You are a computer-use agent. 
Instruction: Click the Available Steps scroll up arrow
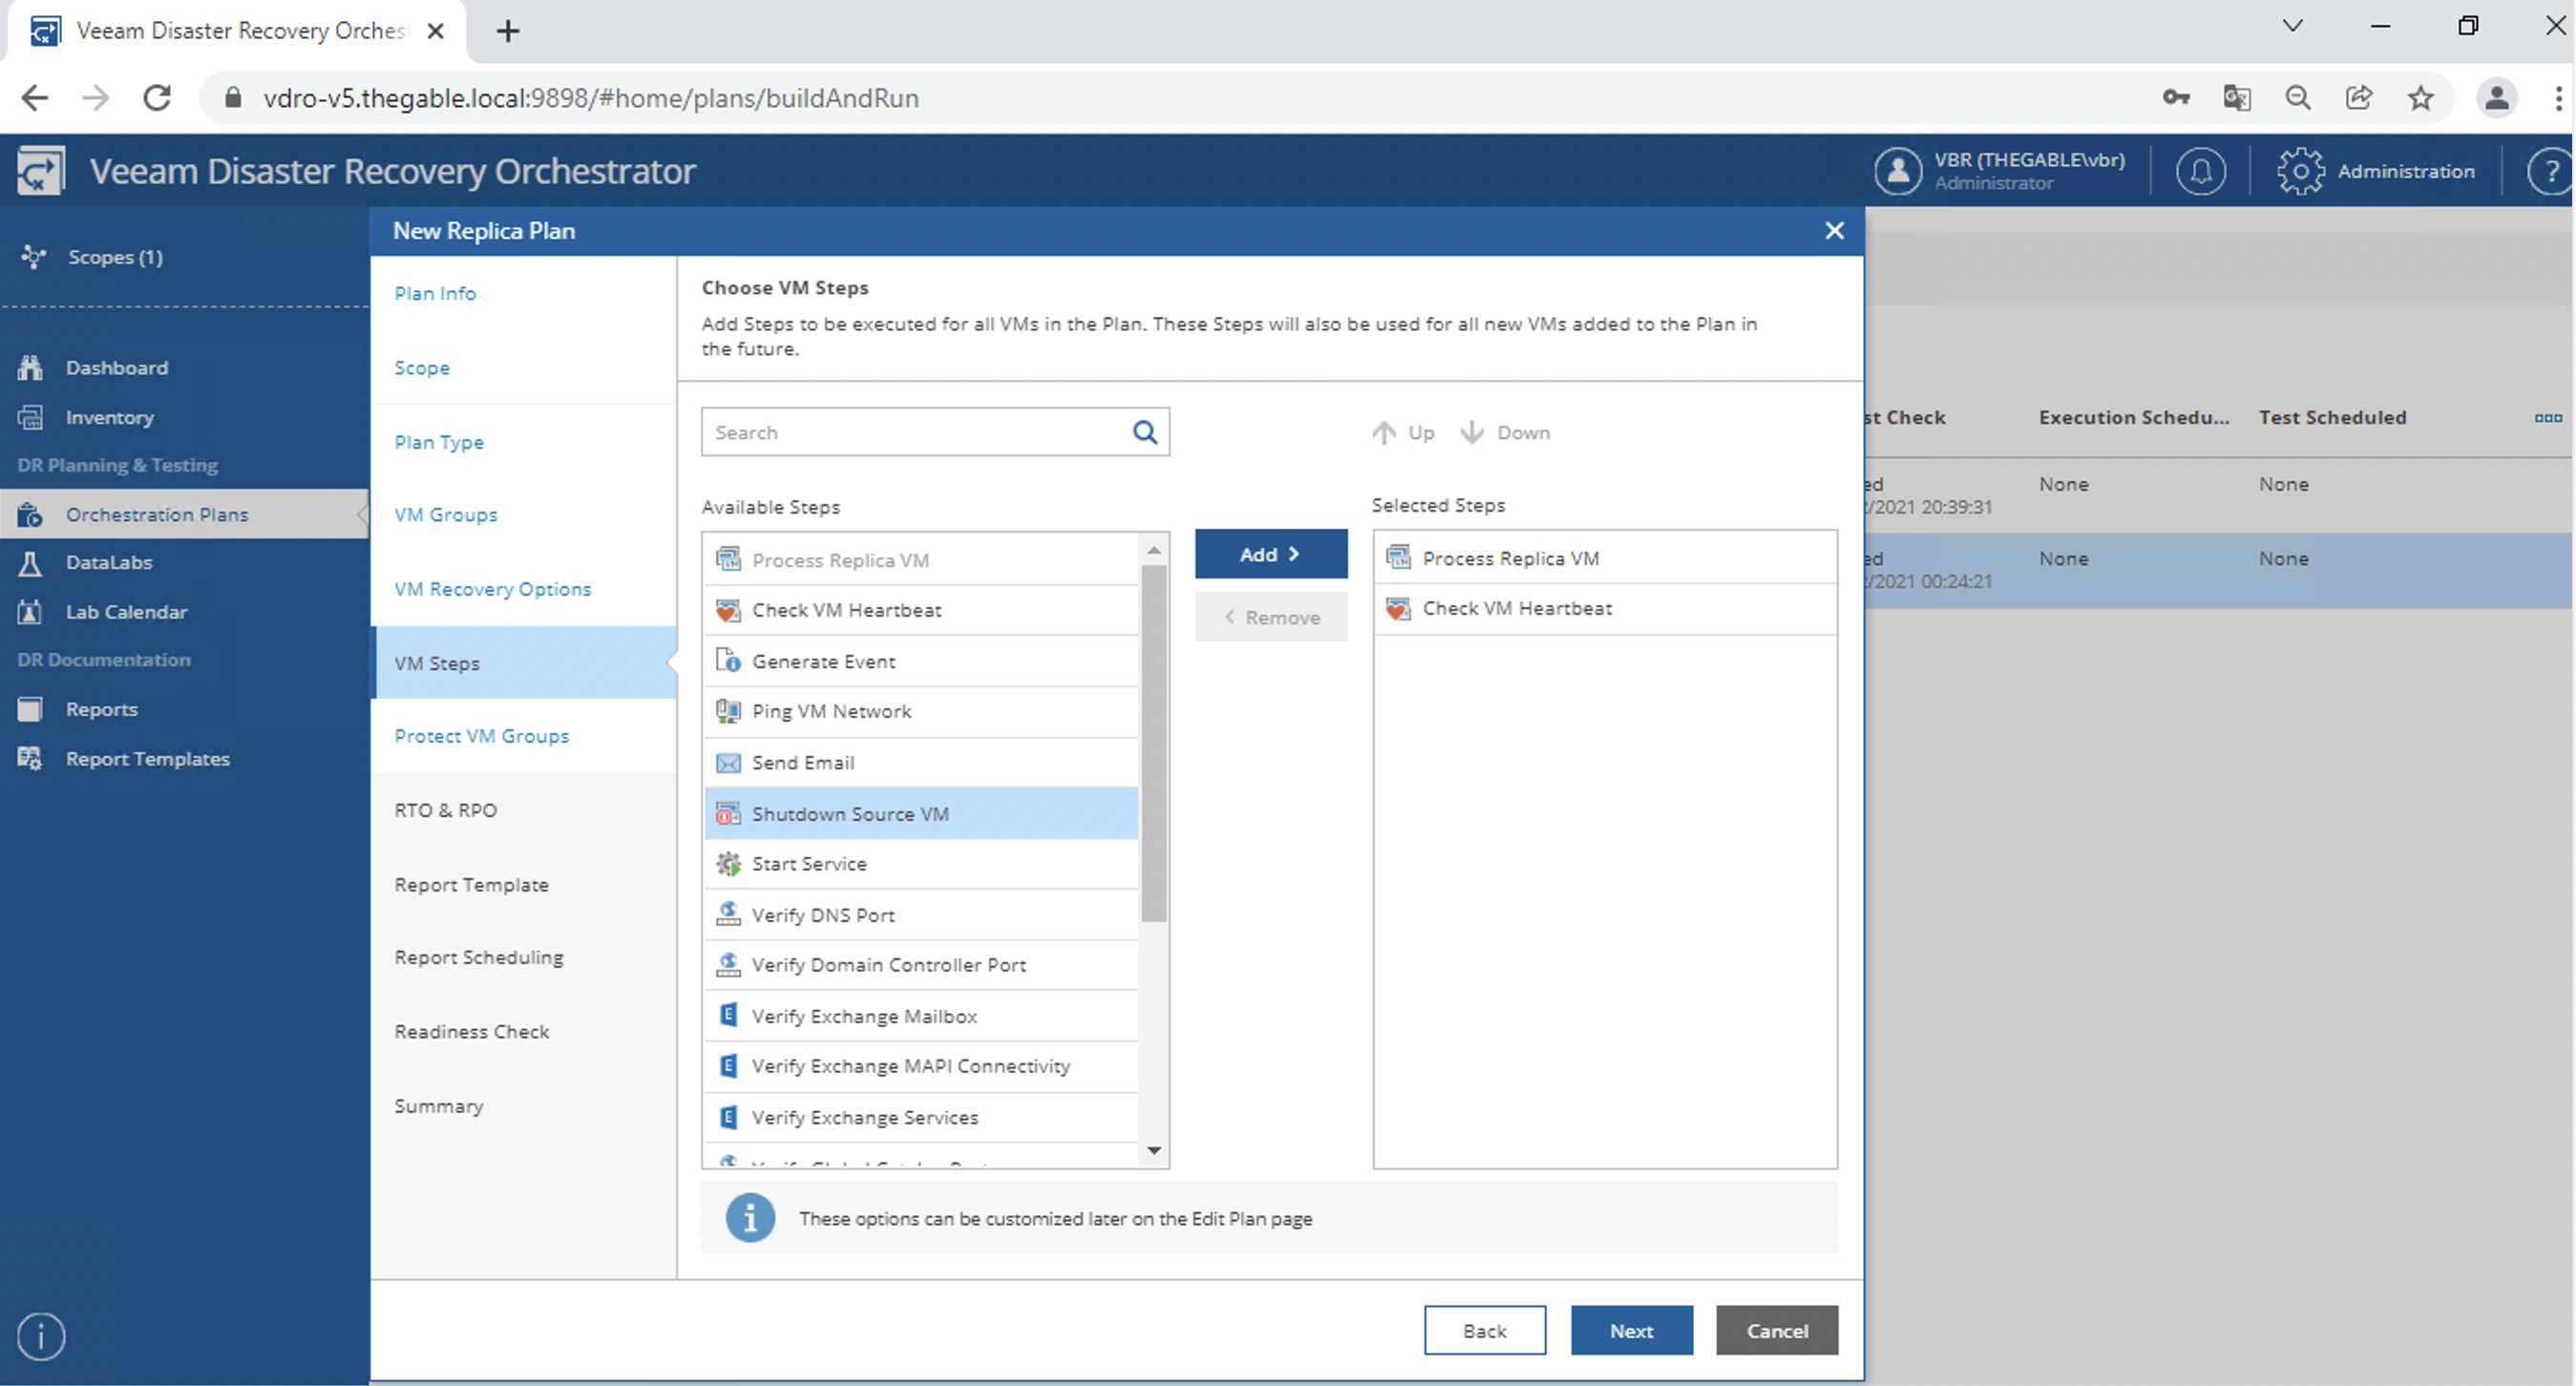click(1154, 550)
